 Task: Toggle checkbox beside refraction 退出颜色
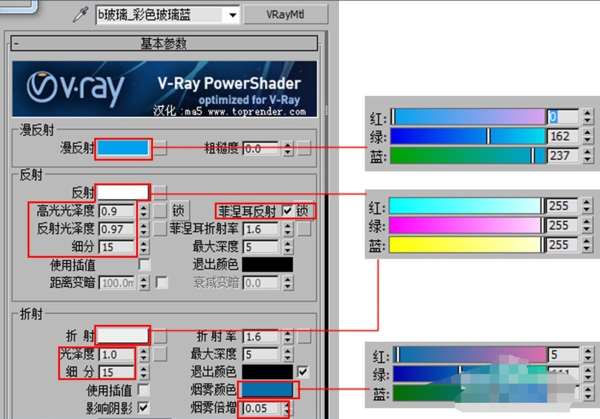[303, 372]
